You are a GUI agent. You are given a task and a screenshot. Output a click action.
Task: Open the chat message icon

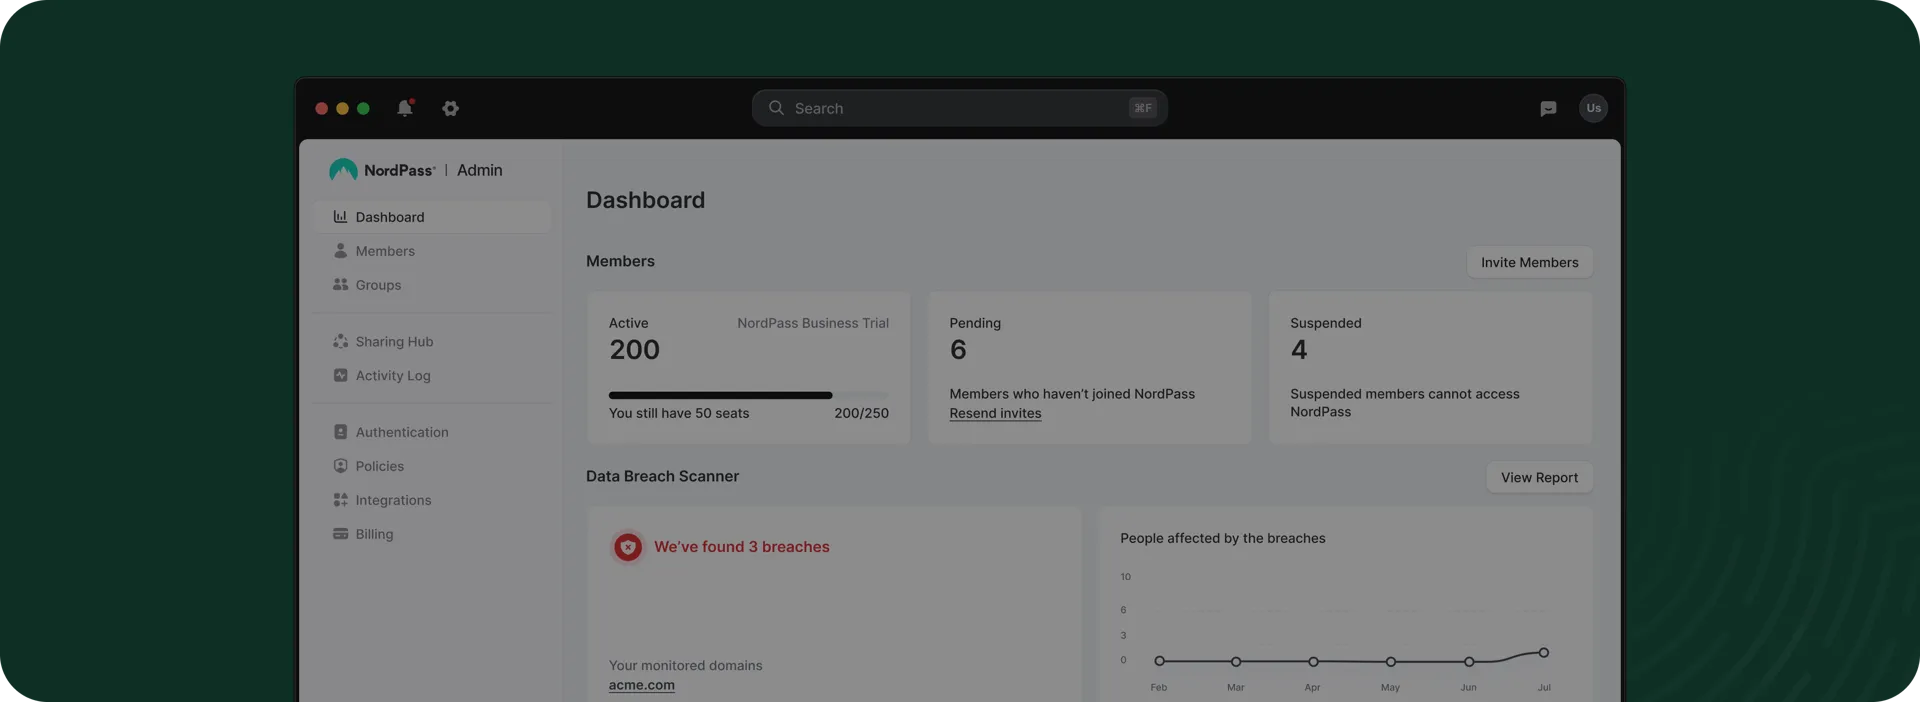coord(1548,108)
